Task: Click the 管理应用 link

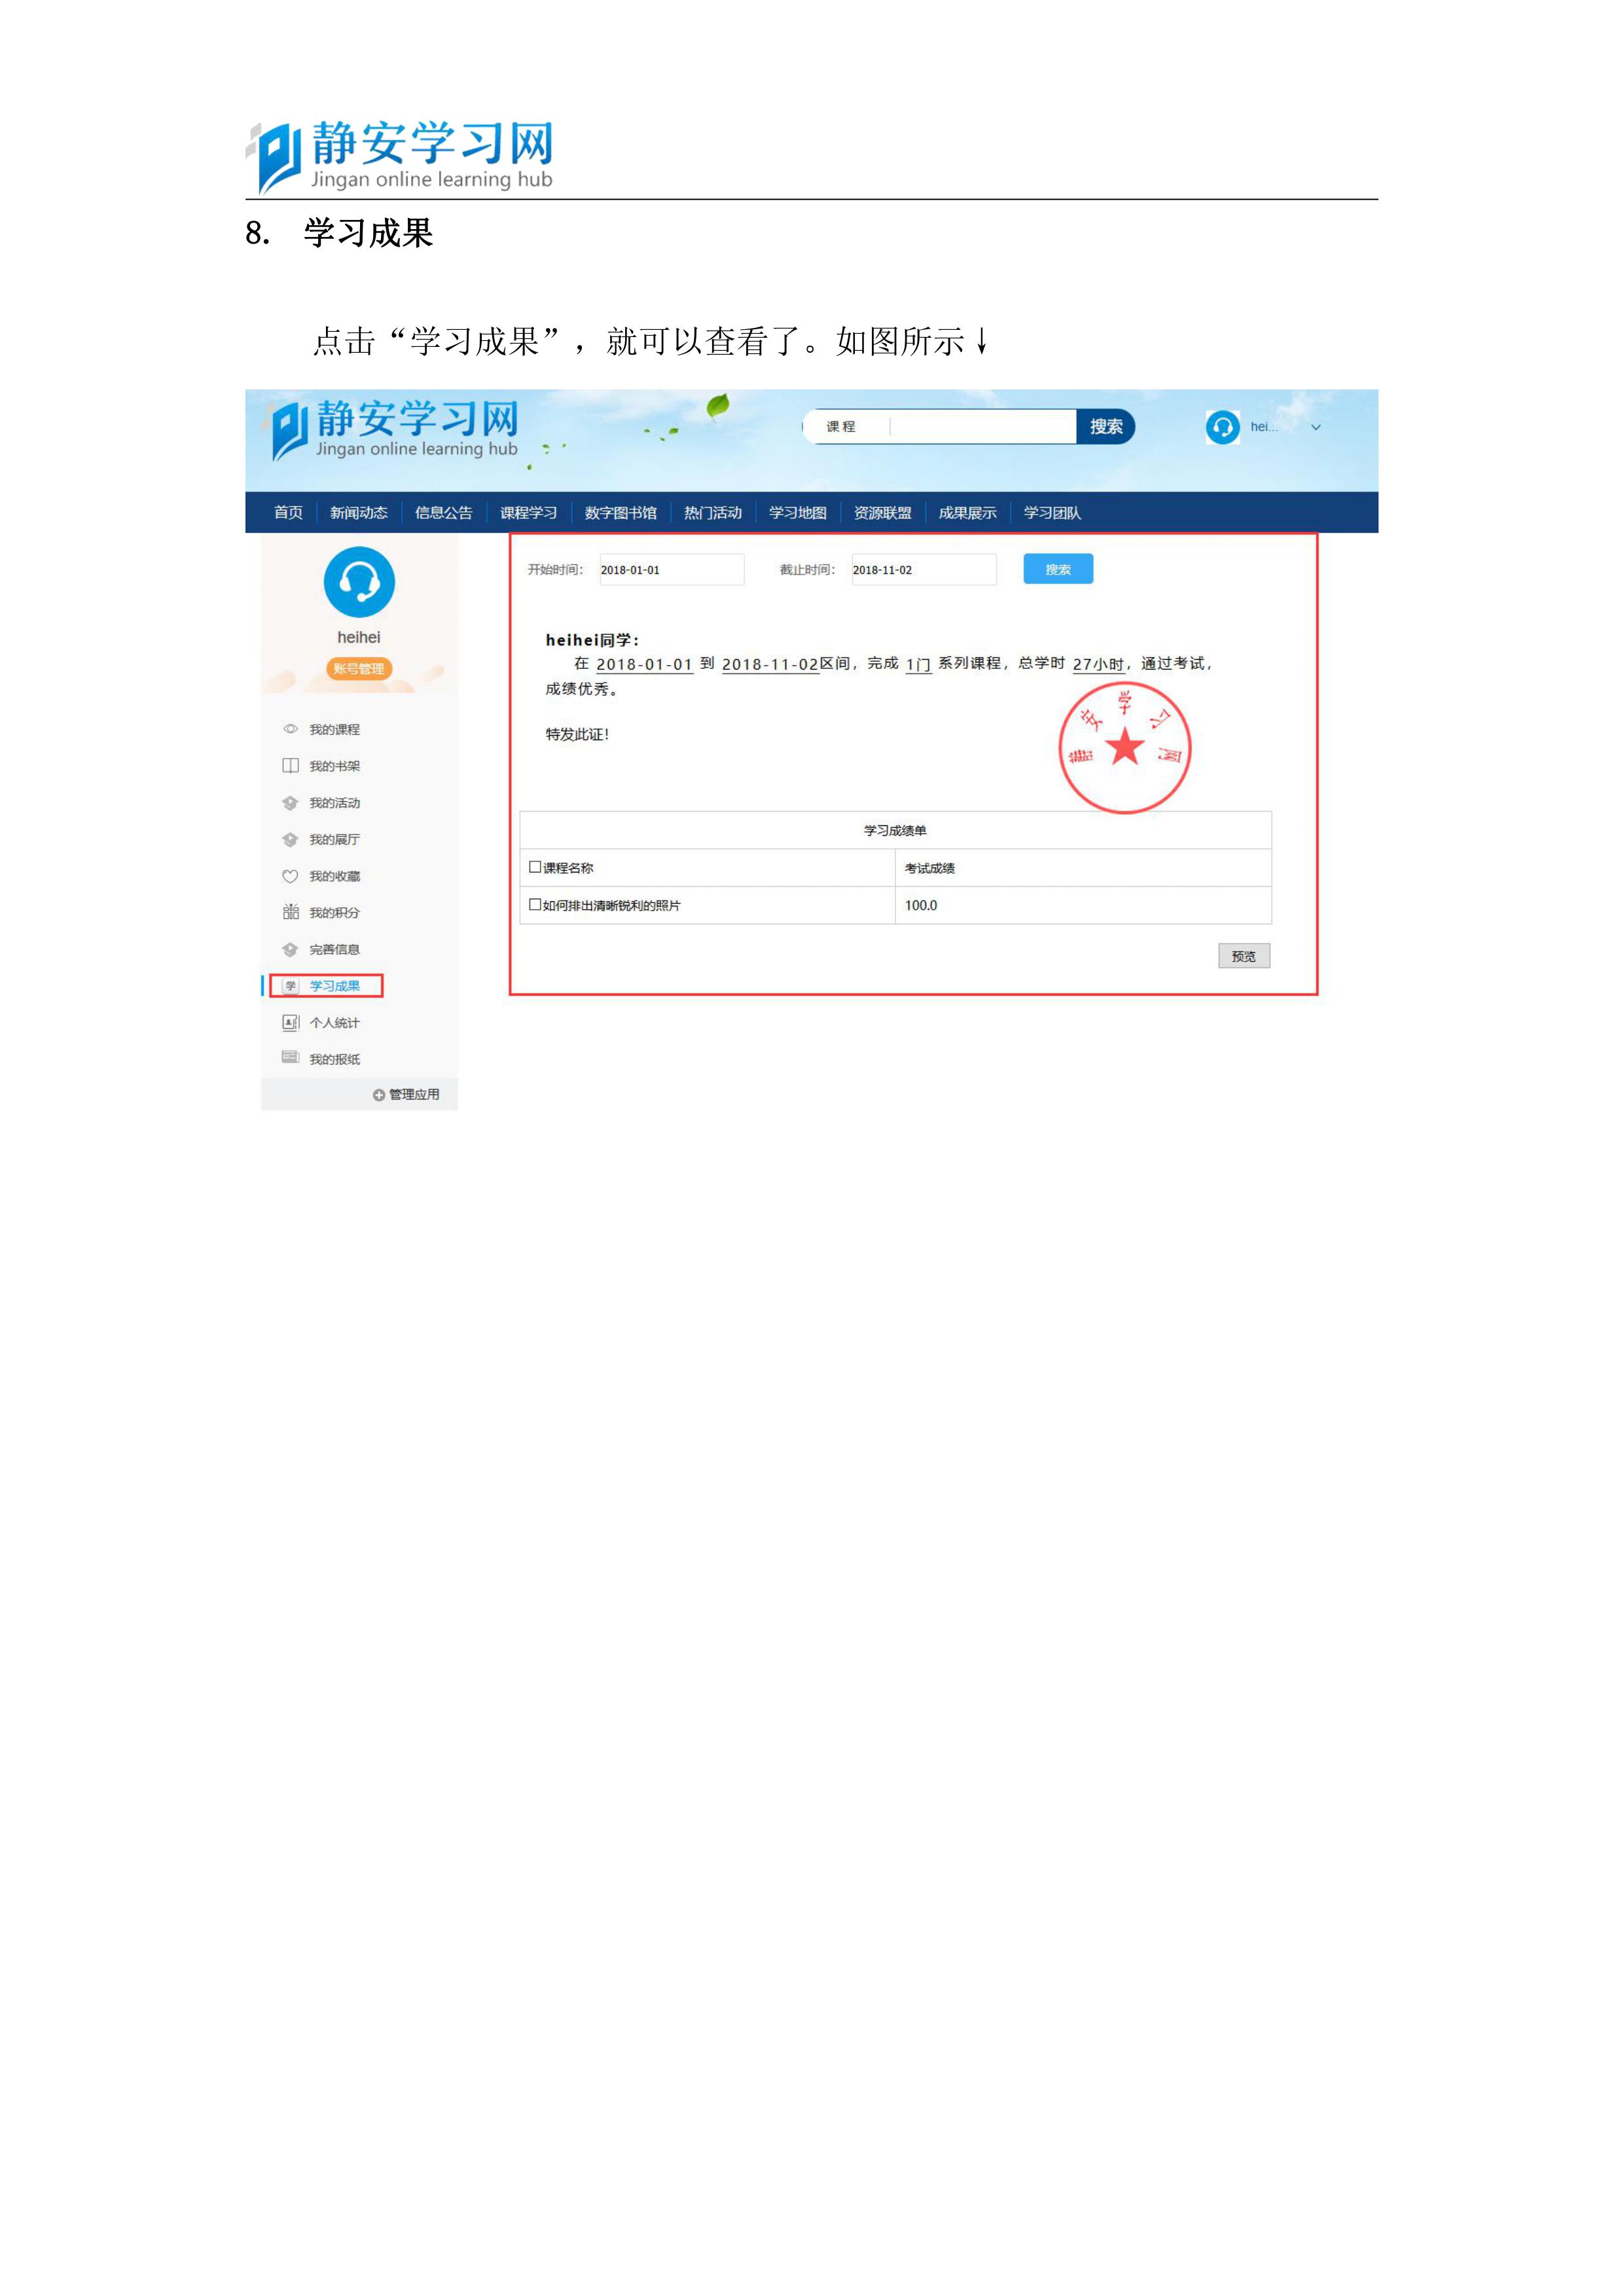Action: pyautogui.click(x=414, y=1095)
